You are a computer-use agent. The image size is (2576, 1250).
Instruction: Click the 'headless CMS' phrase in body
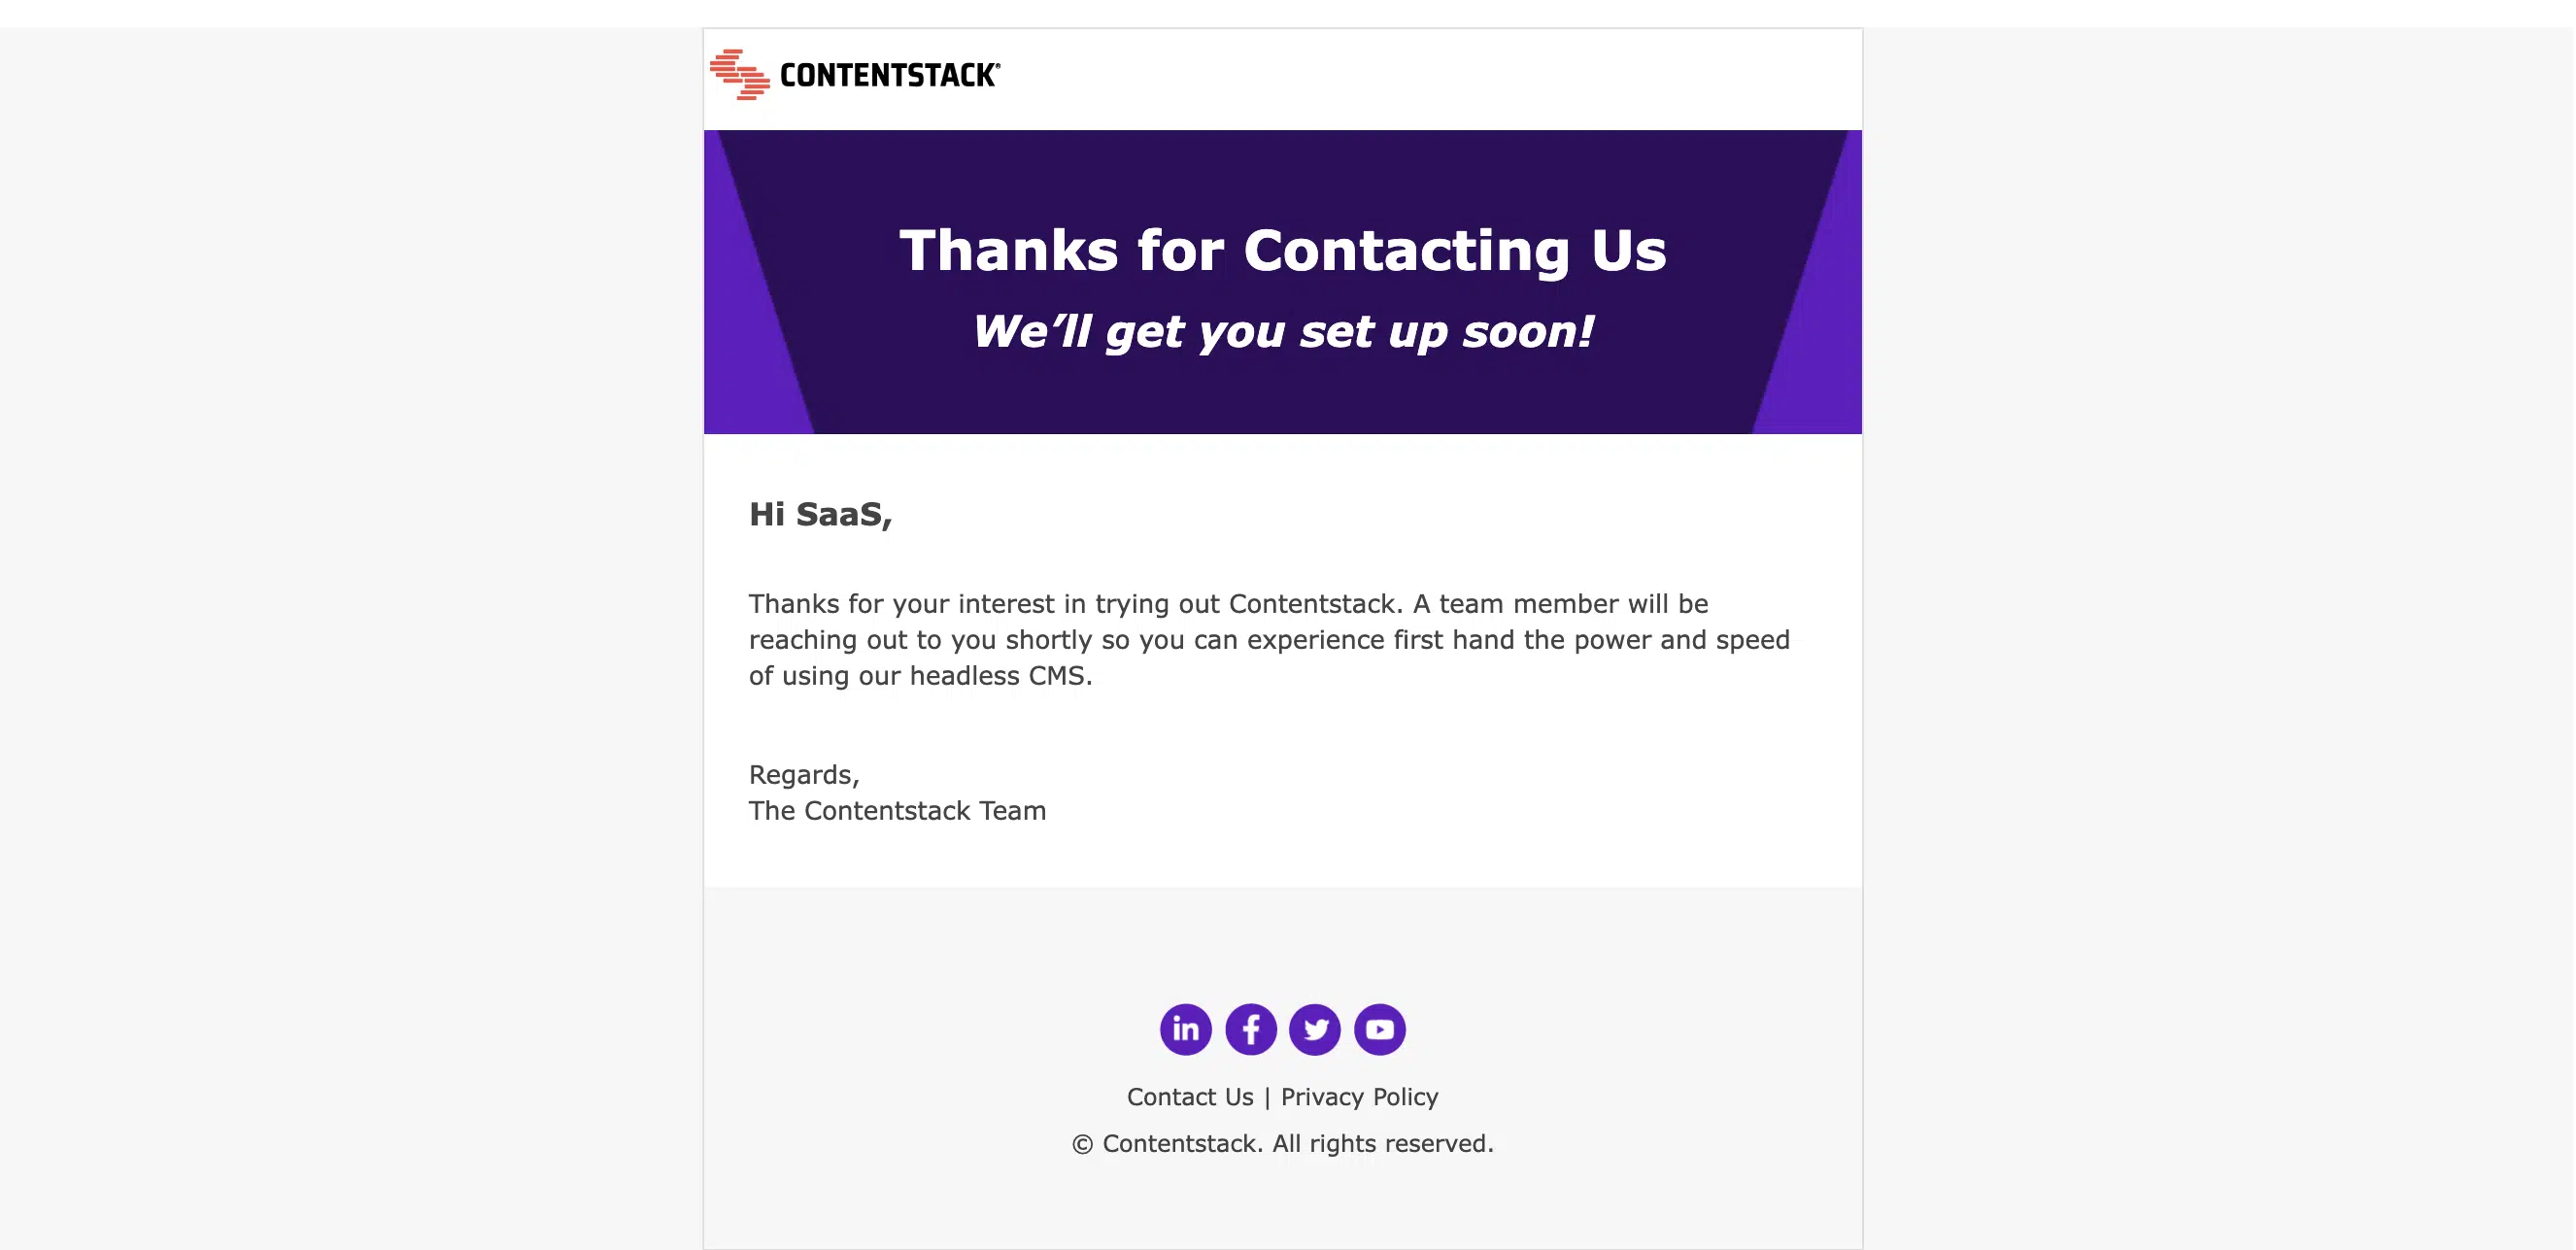[999, 676]
